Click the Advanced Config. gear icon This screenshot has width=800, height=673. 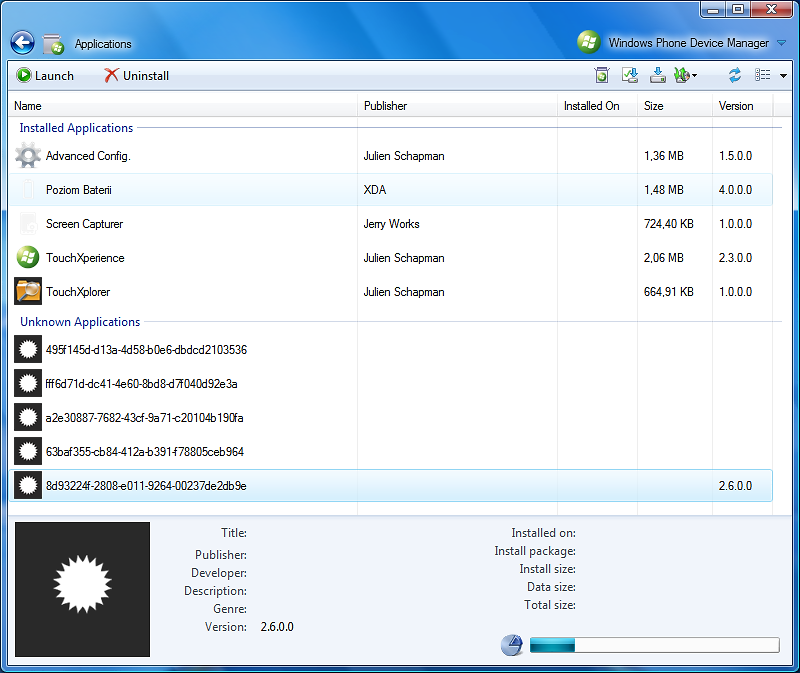tap(28, 156)
